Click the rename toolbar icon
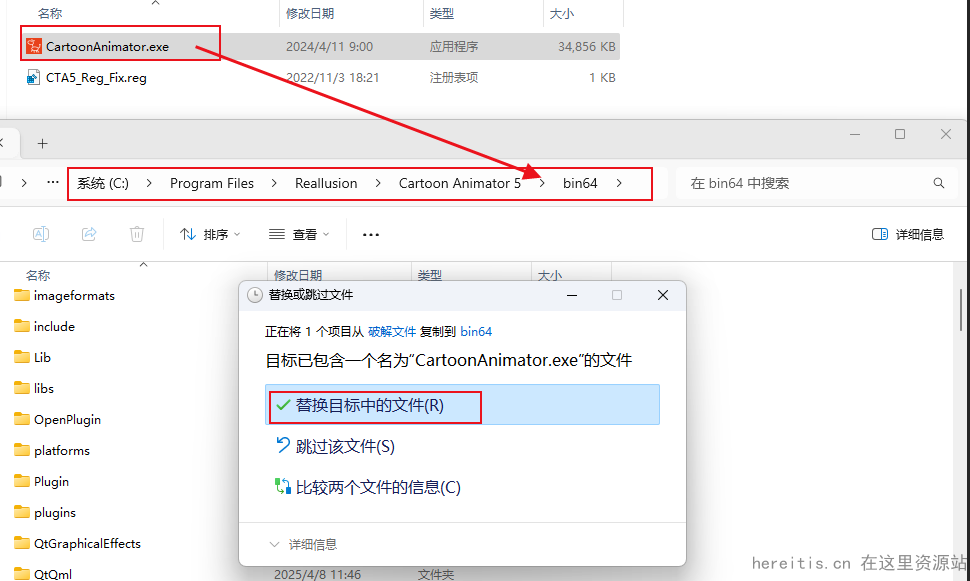Screen dimensions: 970x581 click(x=41, y=235)
